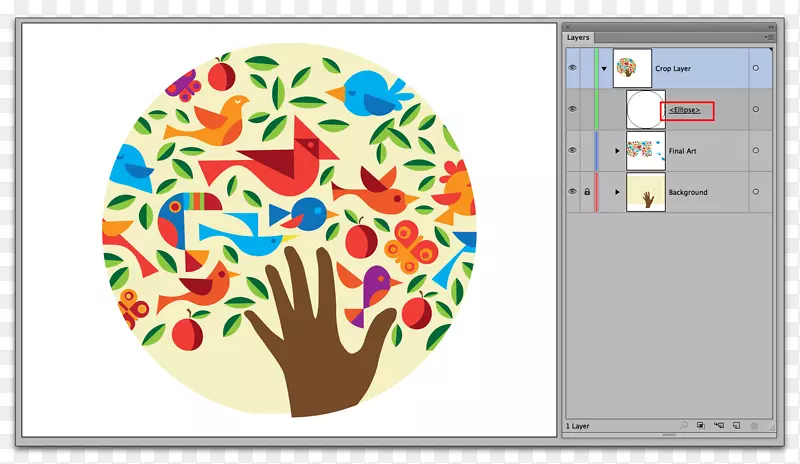
Task: Click target circle for Final Art layer
Action: click(x=756, y=151)
